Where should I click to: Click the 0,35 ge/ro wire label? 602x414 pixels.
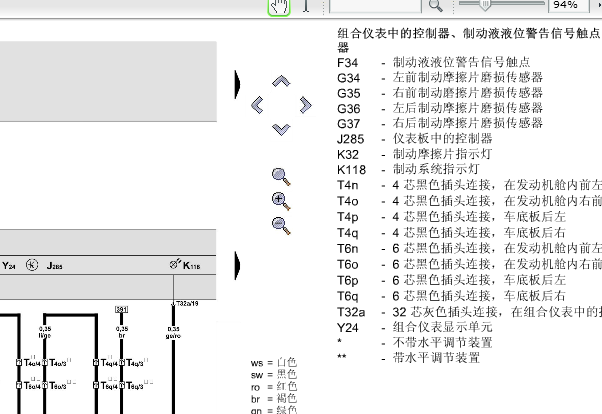coord(174,333)
